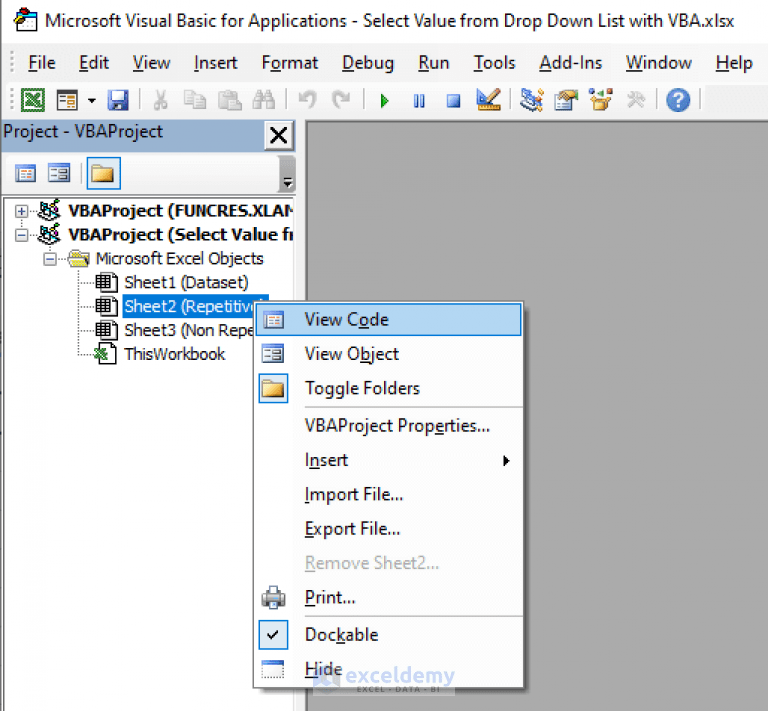Viewport: 768px width, 711px height.
Task: Open the Insert menu in menu bar
Action: pos(216,63)
